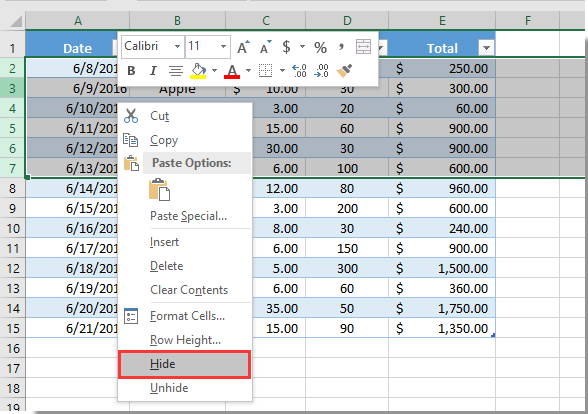Select column A header
The width and height of the screenshot is (588, 414).
pos(78,21)
